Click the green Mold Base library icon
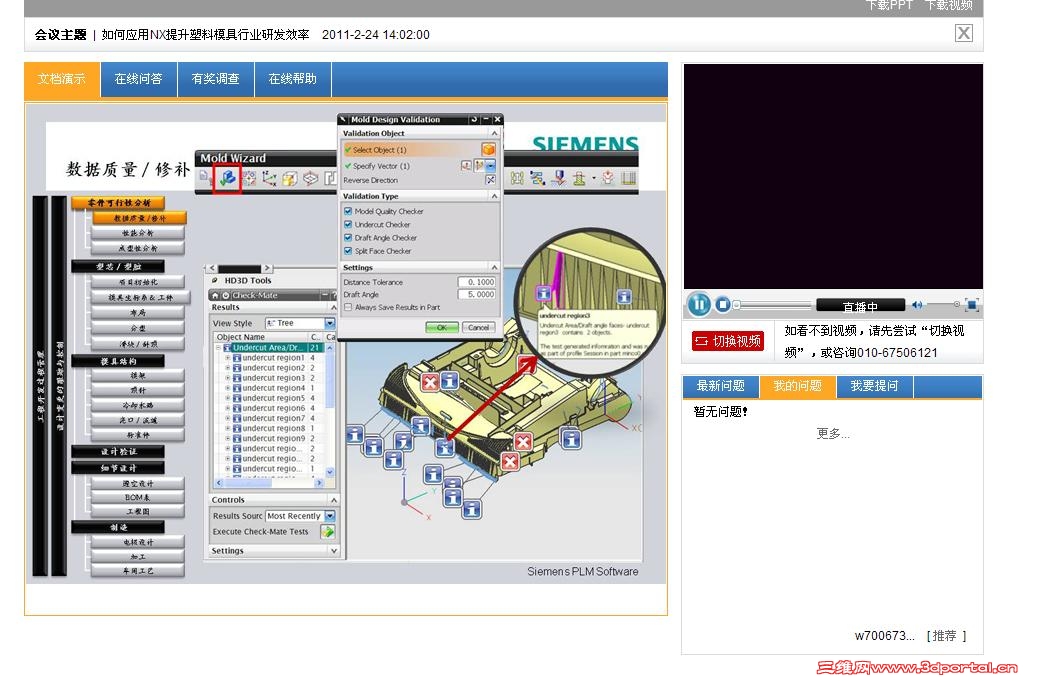The height and width of the screenshot is (681, 1037). [517, 178]
